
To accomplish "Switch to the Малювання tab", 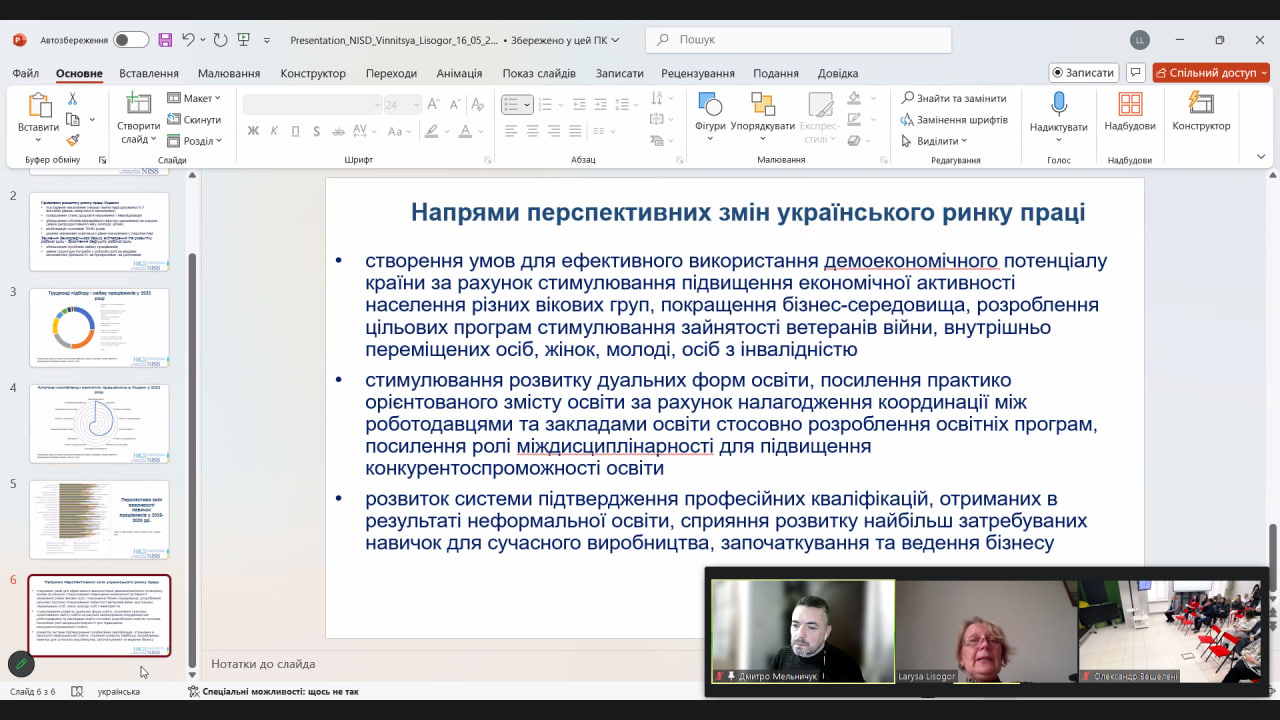I will coord(229,73).
